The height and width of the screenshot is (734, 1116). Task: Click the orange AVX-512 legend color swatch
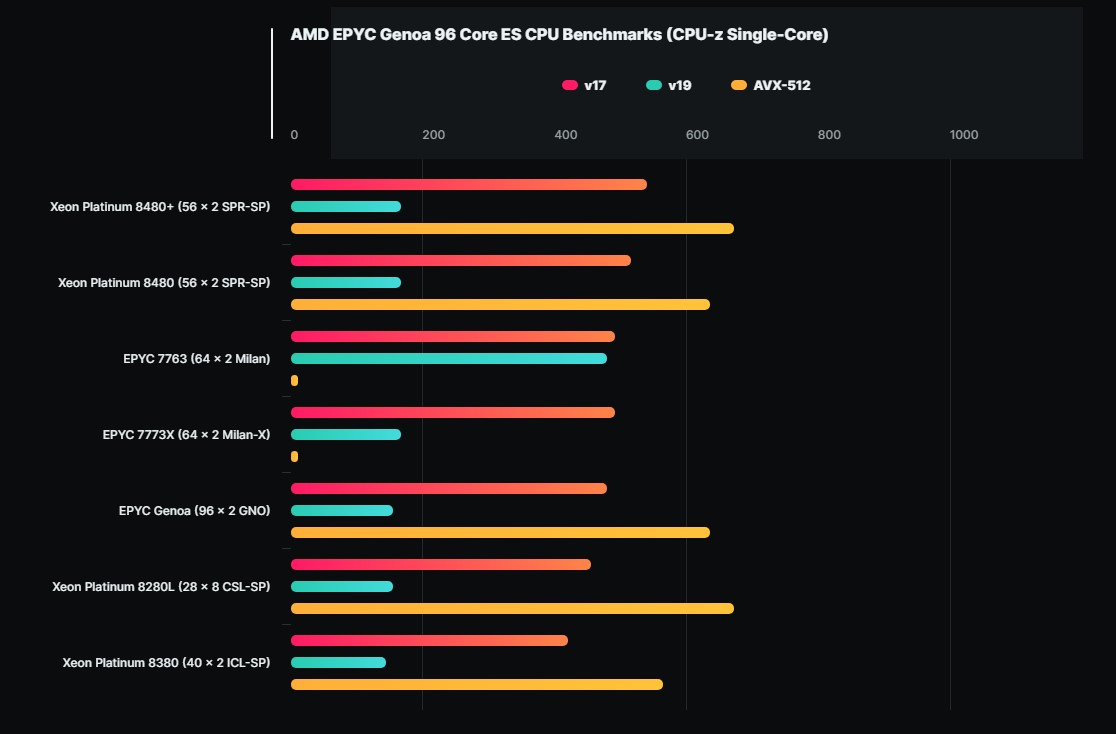click(739, 86)
